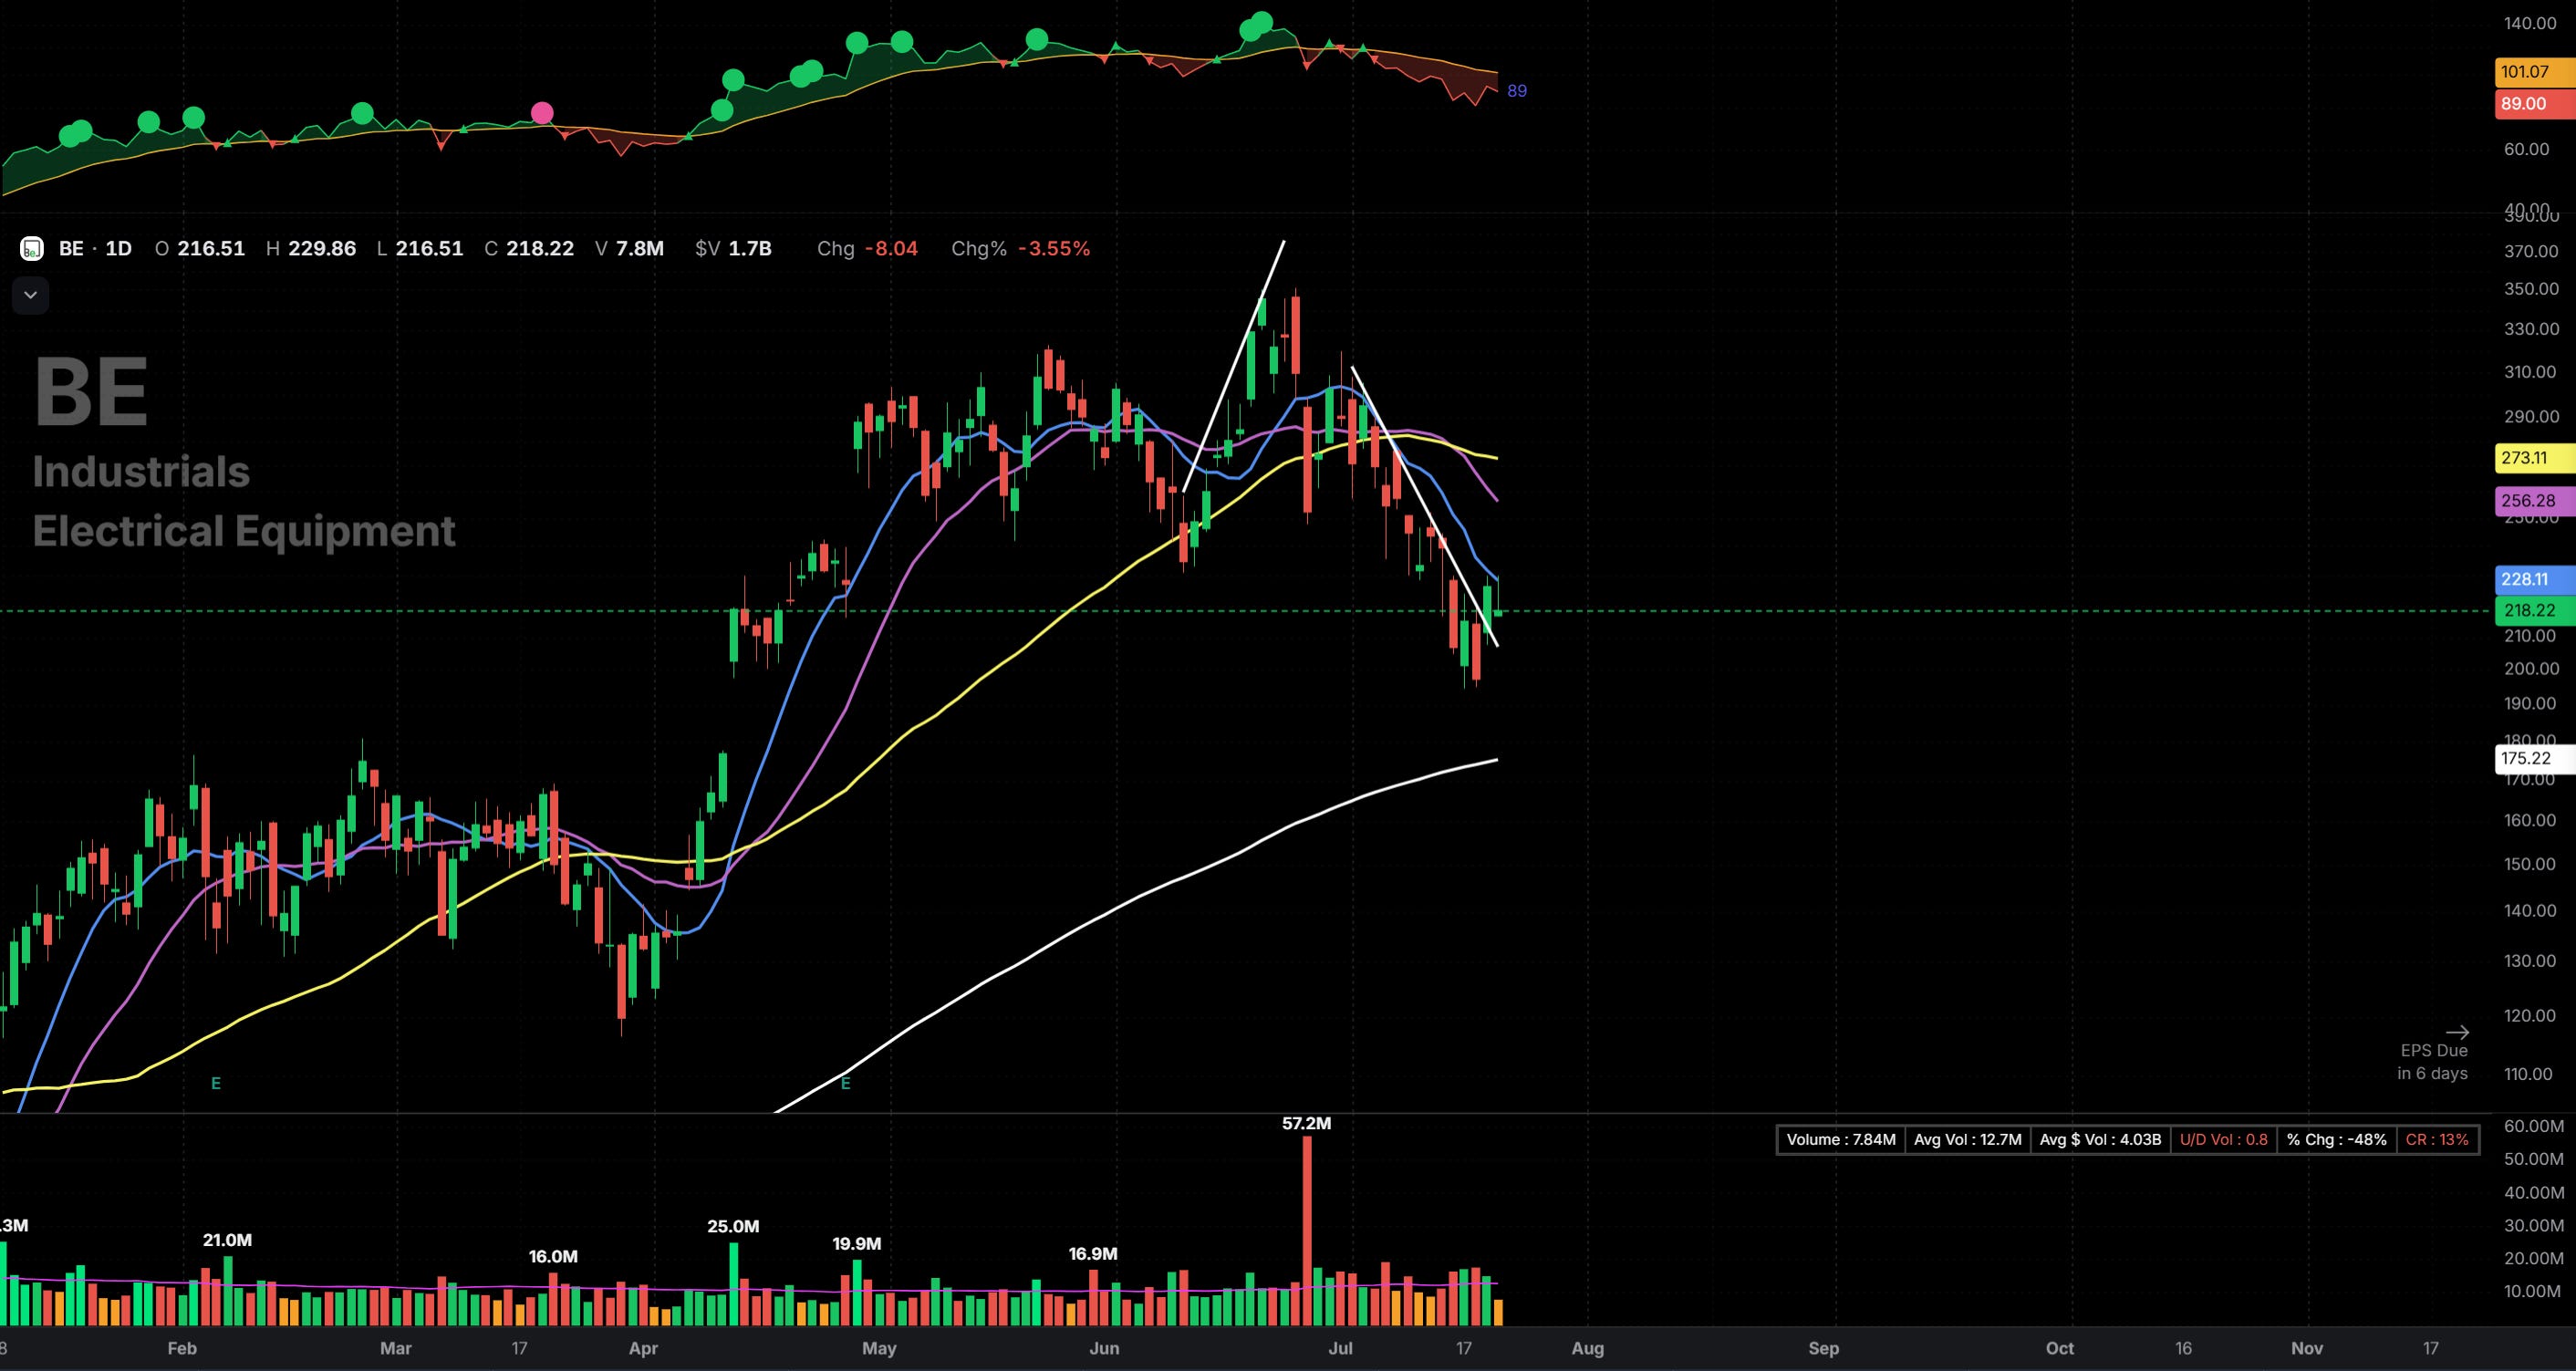The image size is (2576, 1371).
Task: Open the earnings 'E' marker near May
Action: click(x=846, y=1083)
